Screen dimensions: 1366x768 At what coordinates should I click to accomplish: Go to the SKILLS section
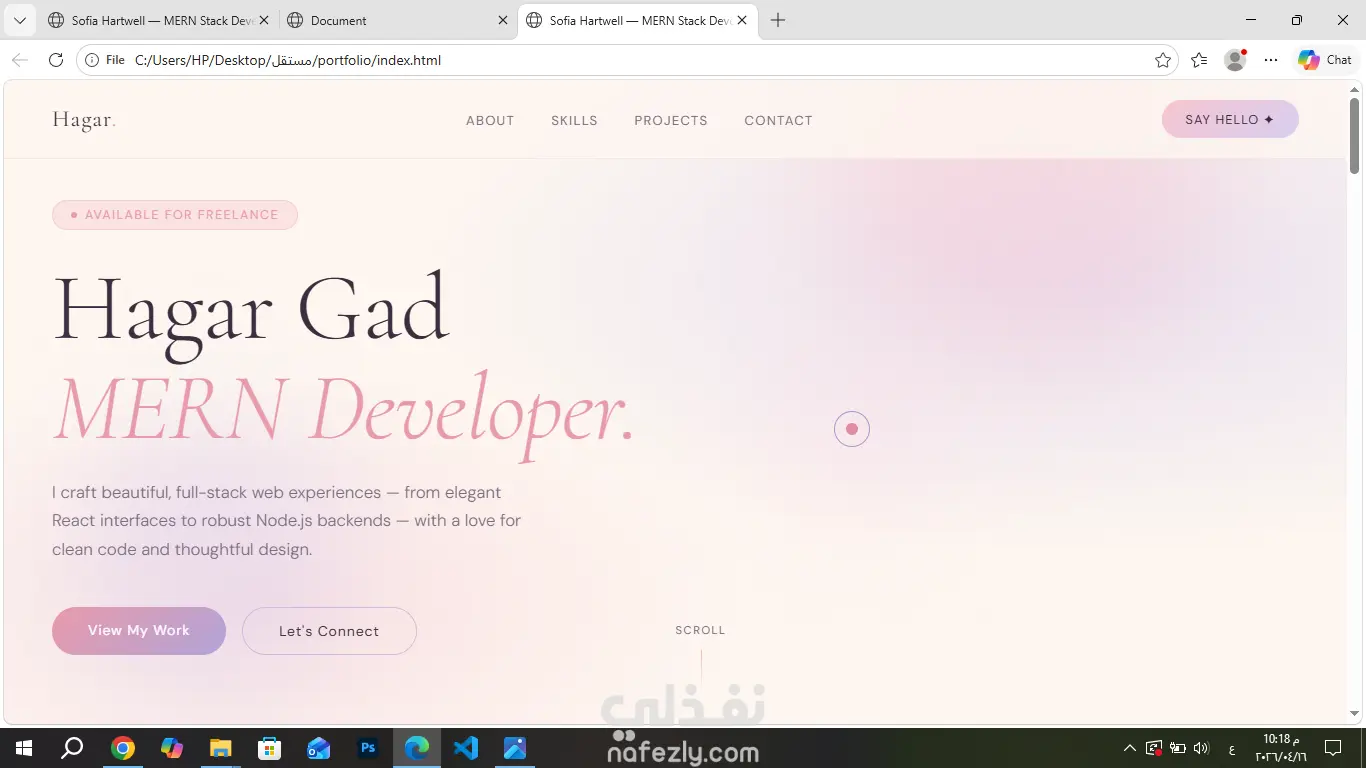(574, 121)
